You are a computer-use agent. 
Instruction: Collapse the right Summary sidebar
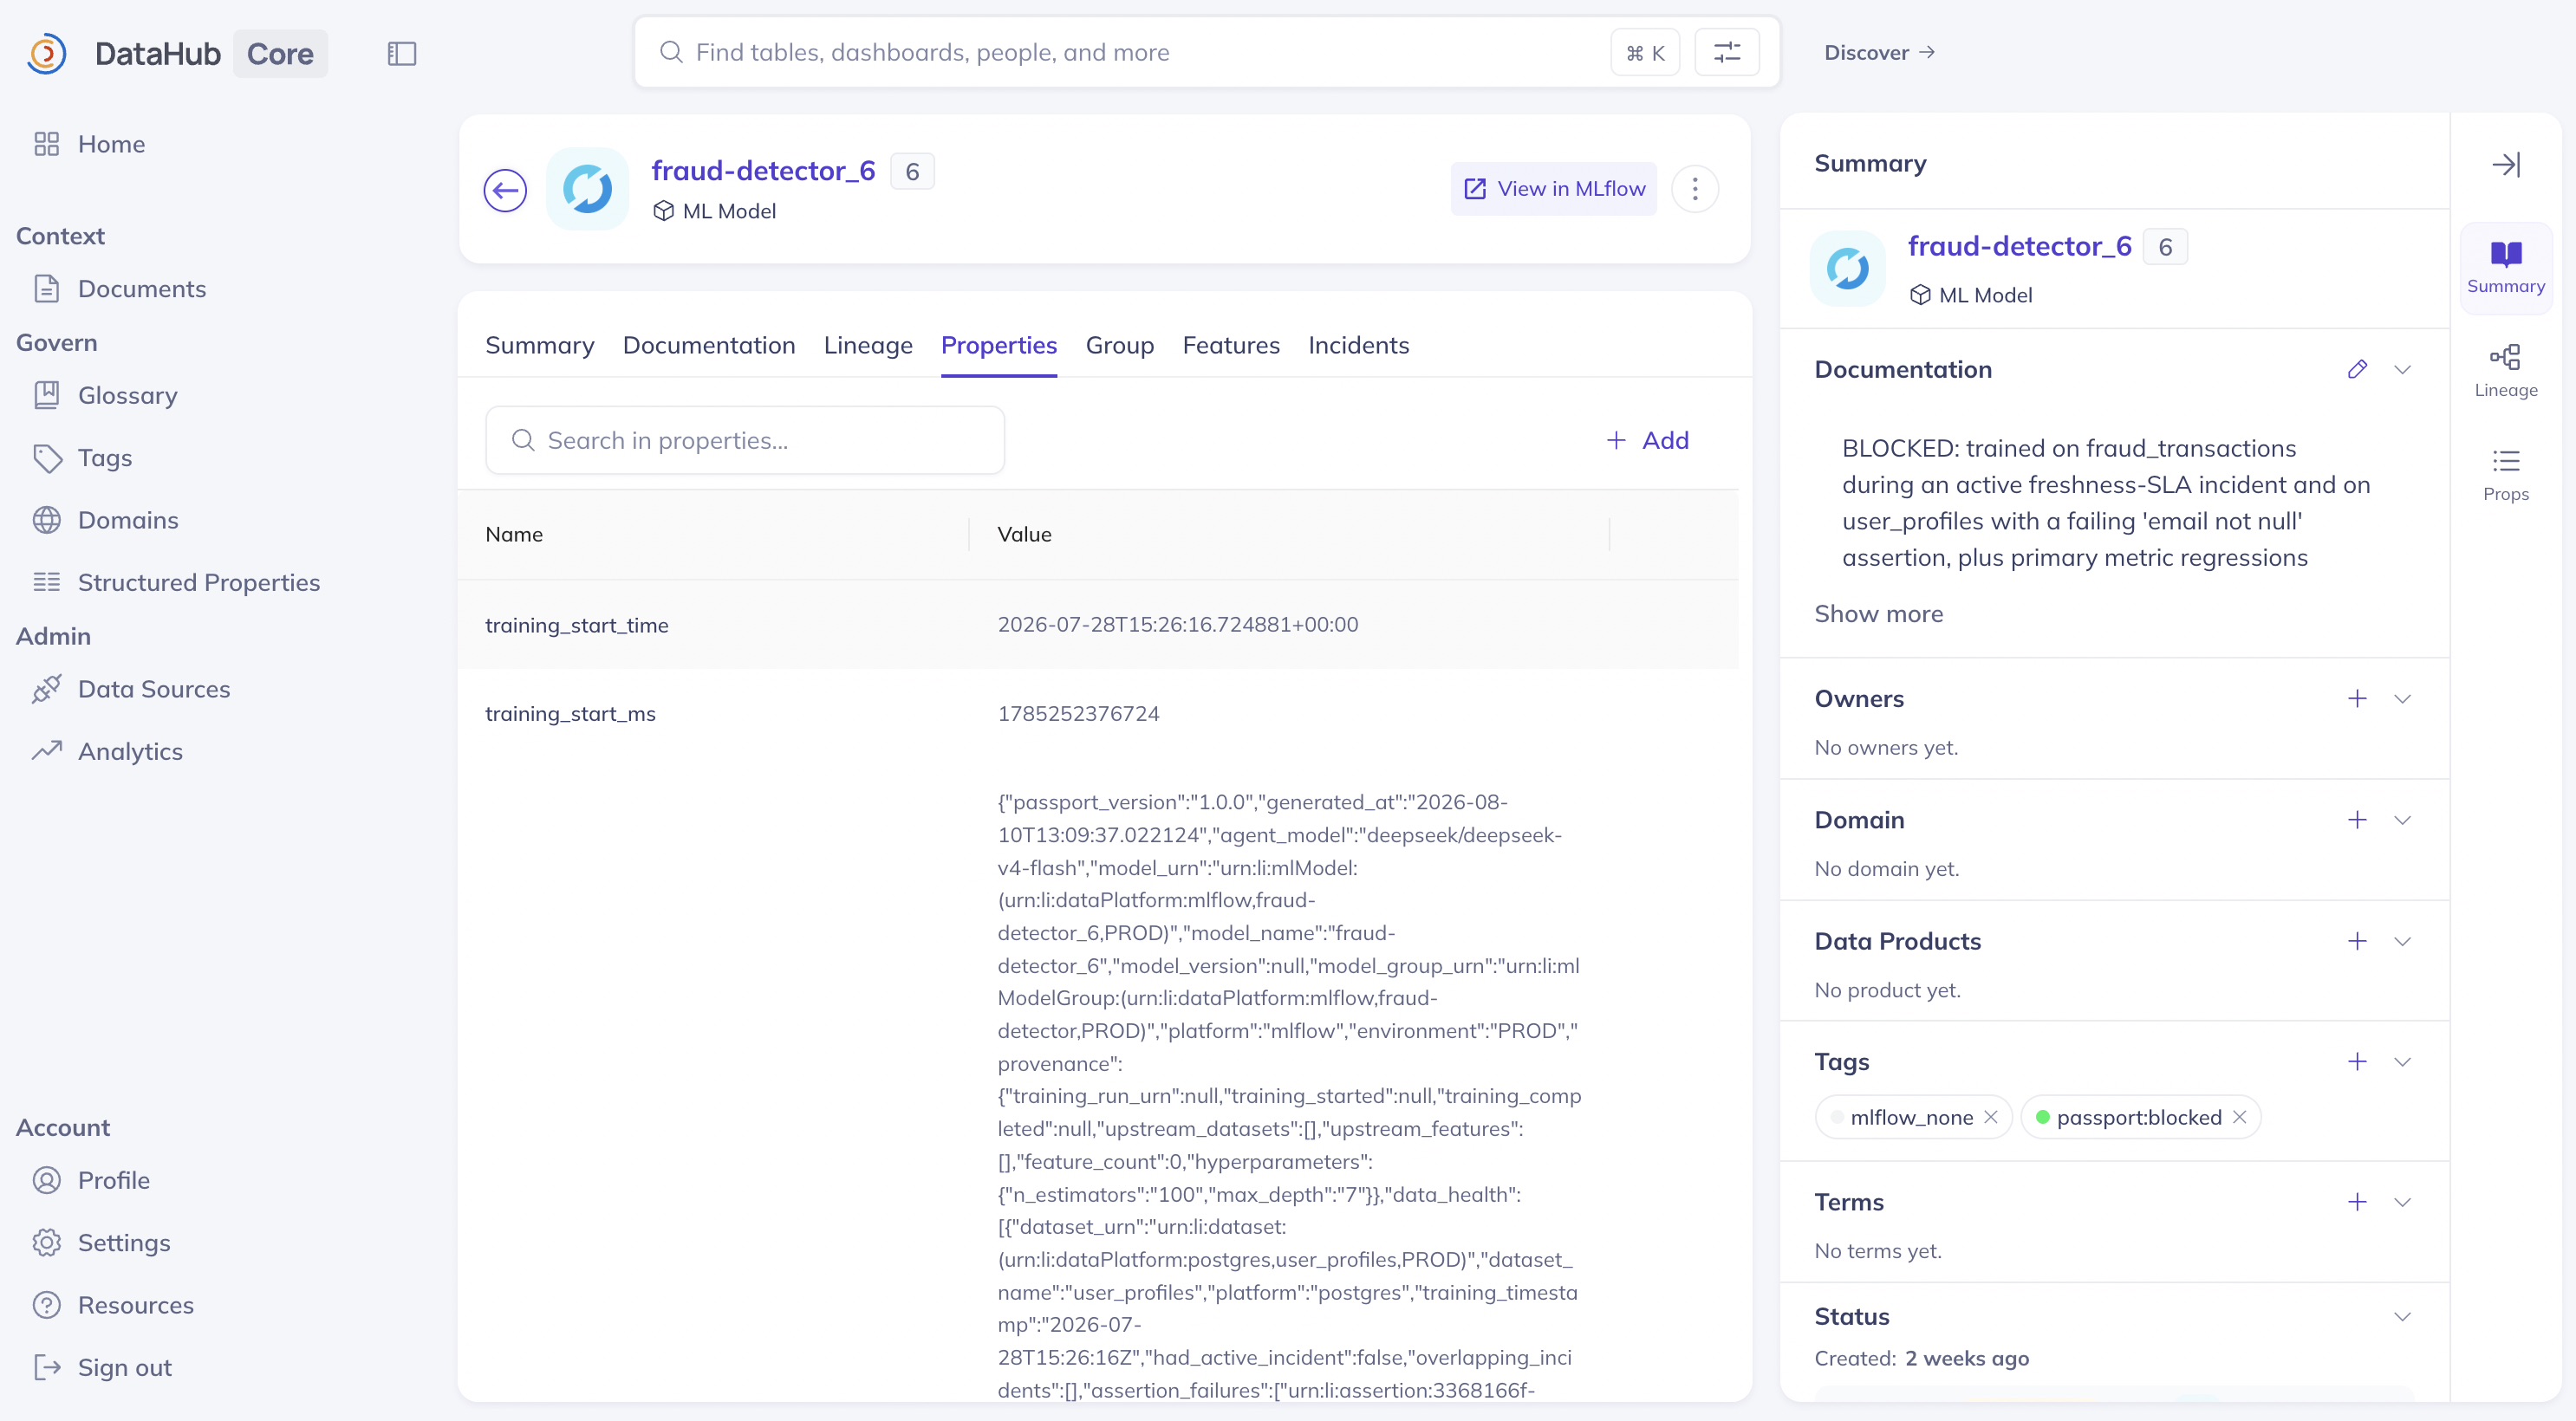[x=2506, y=164]
